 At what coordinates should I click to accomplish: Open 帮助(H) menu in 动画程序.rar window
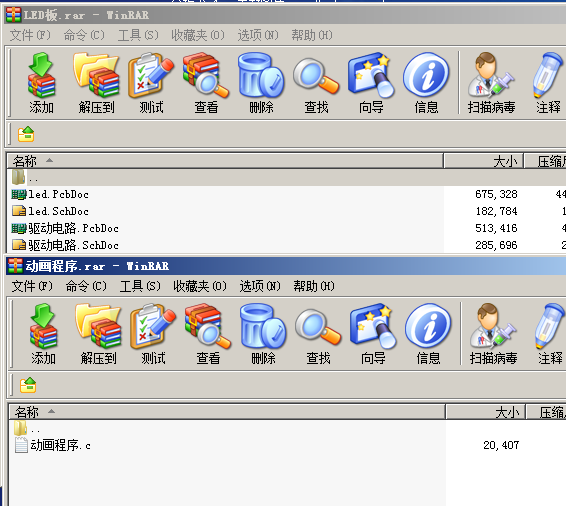[314, 286]
